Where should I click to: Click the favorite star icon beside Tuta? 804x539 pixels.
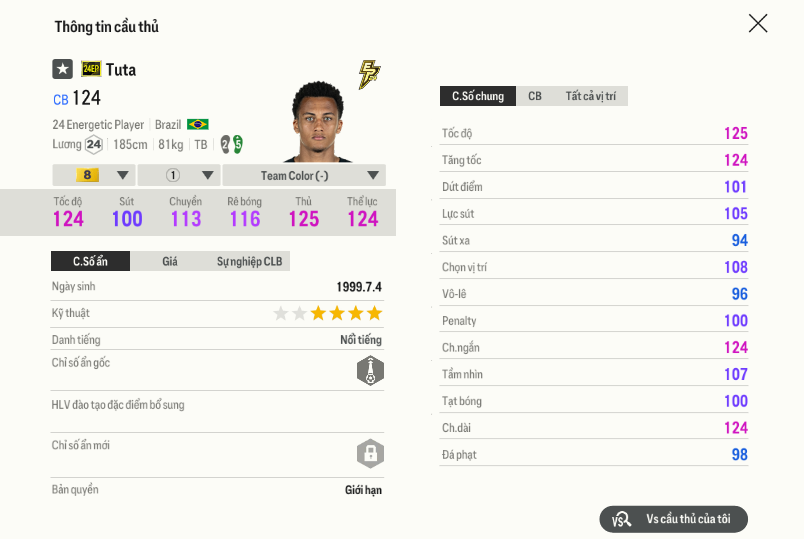pos(62,69)
